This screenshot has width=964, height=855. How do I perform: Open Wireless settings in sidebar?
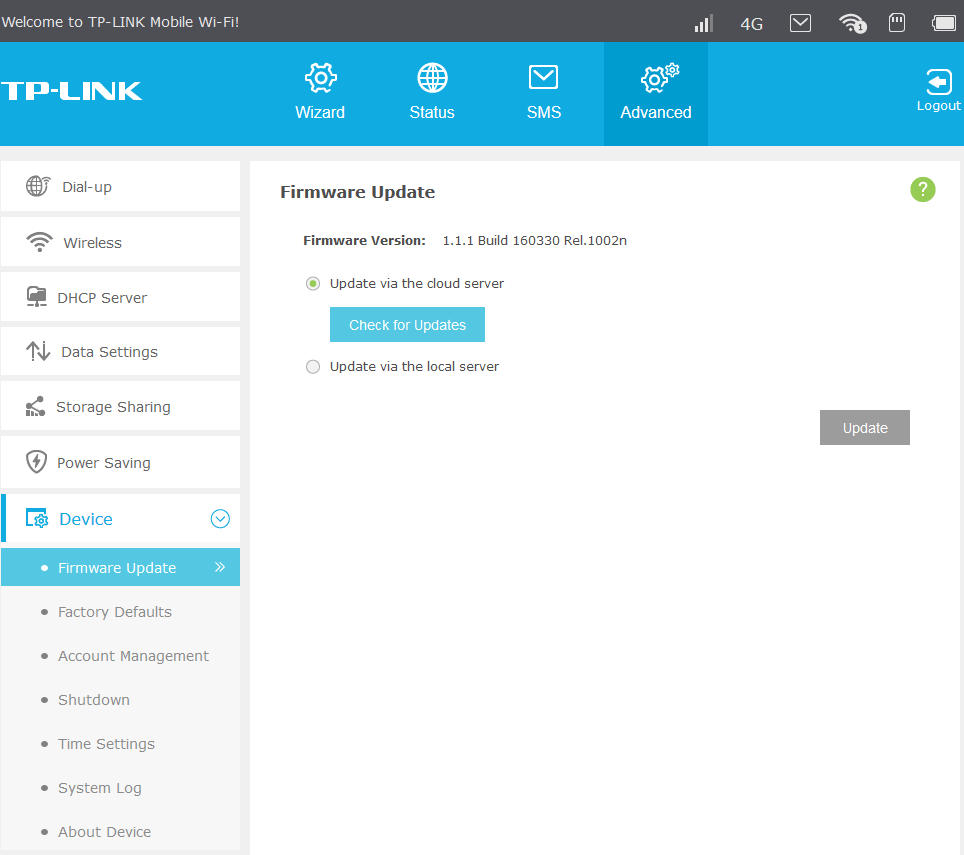120,242
